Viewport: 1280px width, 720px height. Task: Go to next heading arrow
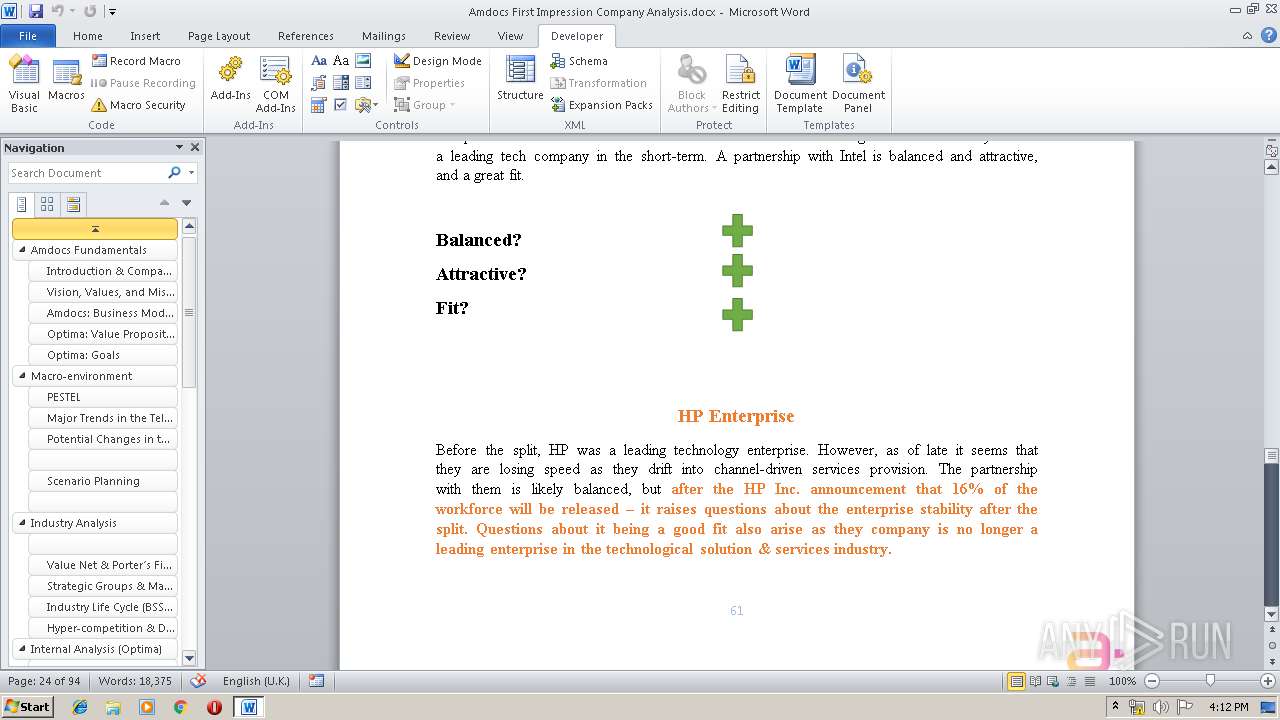(186, 203)
